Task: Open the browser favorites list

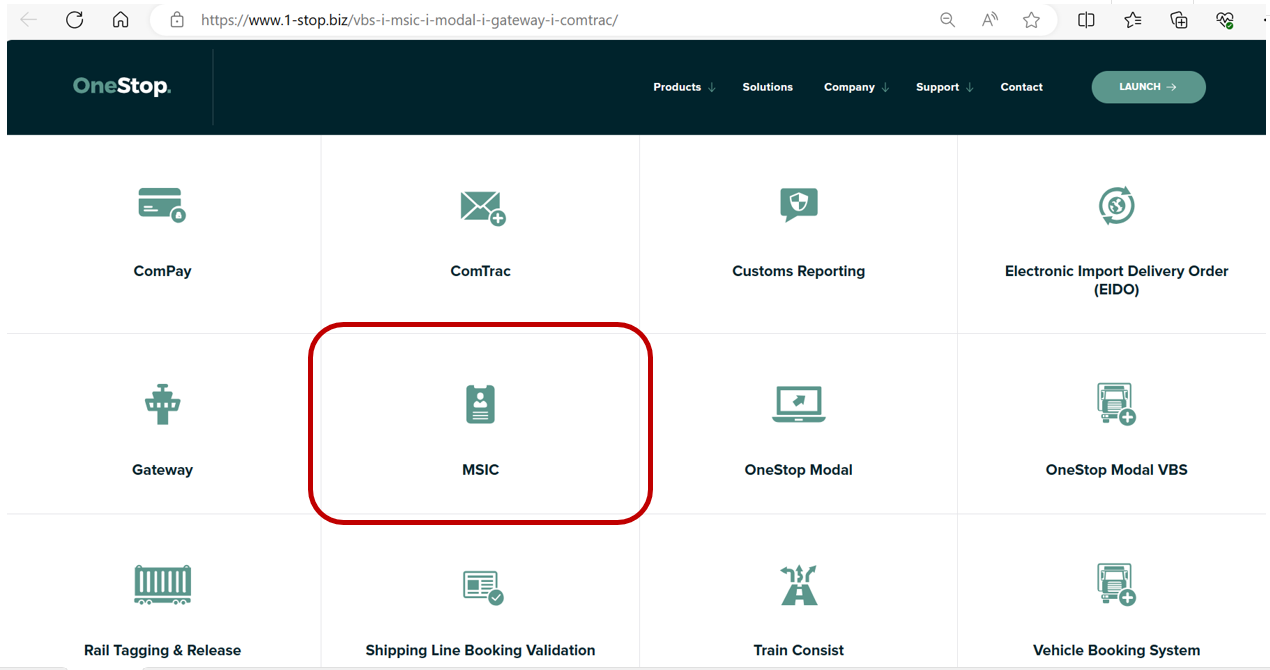Action: [1133, 20]
